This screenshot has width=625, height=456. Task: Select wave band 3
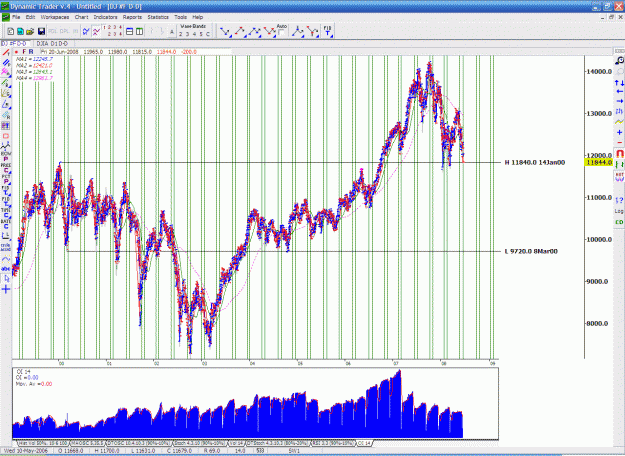pos(187,34)
